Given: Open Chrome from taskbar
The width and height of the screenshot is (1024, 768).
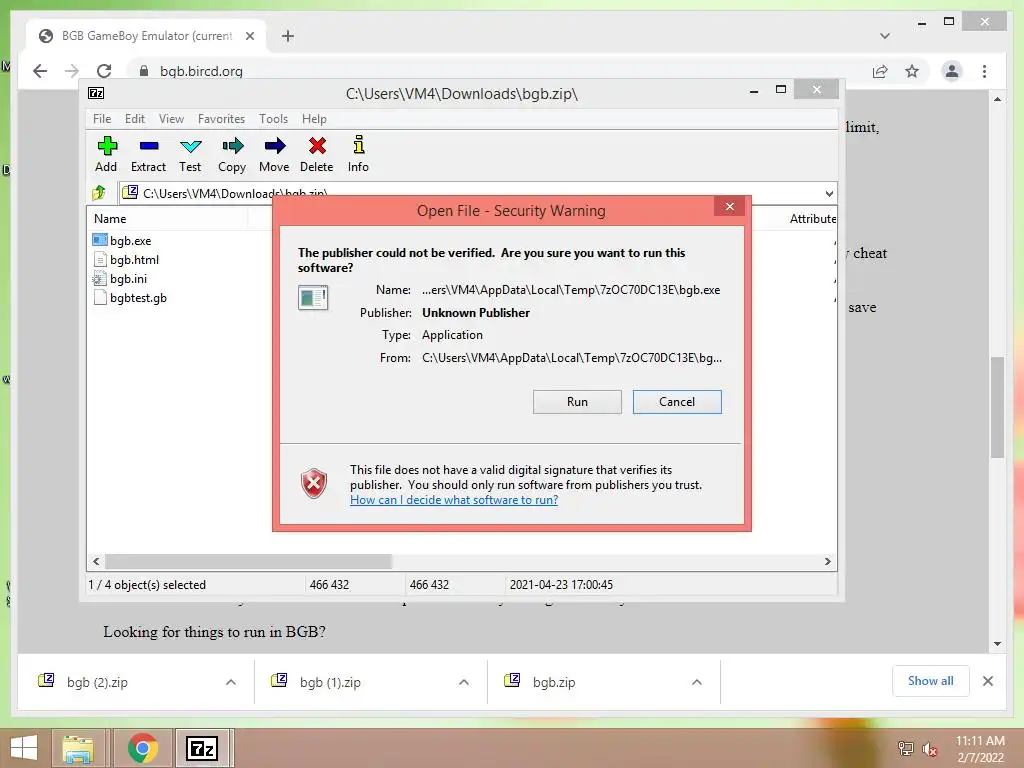Looking at the screenshot, I should (142, 748).
